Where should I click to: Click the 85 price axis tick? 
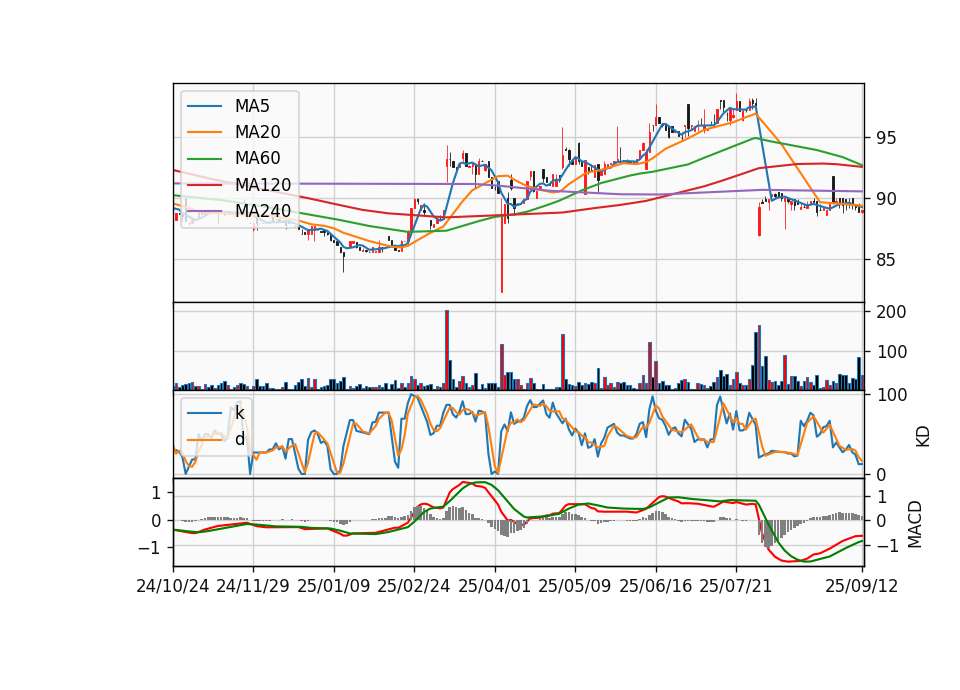[x=885, y=260]
